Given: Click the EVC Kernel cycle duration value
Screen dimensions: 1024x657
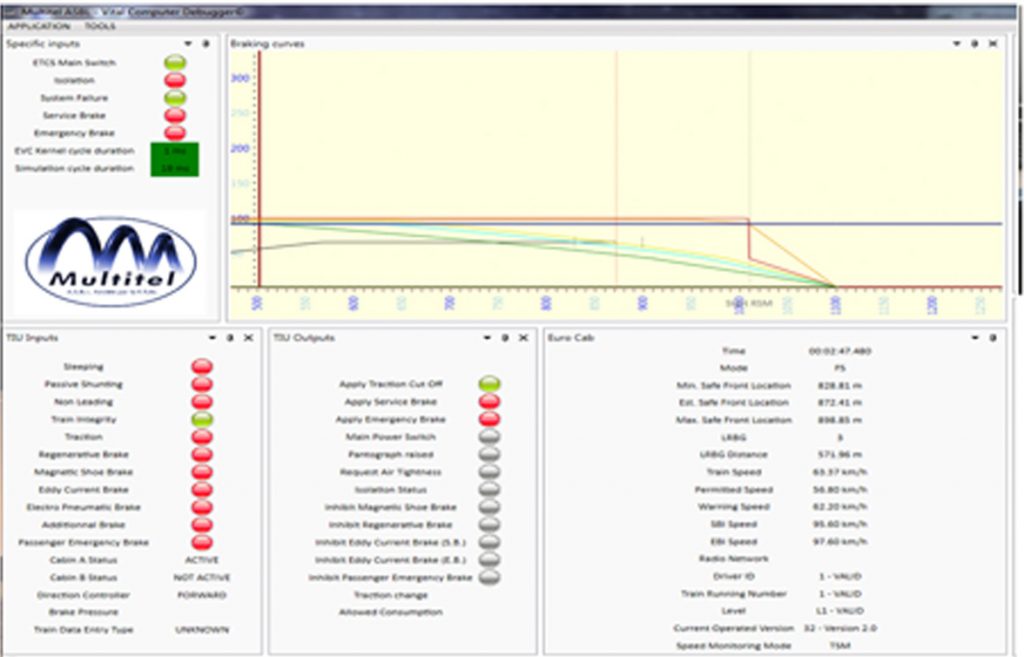Looking at the screenshot, I should click(x=174, y=151).
